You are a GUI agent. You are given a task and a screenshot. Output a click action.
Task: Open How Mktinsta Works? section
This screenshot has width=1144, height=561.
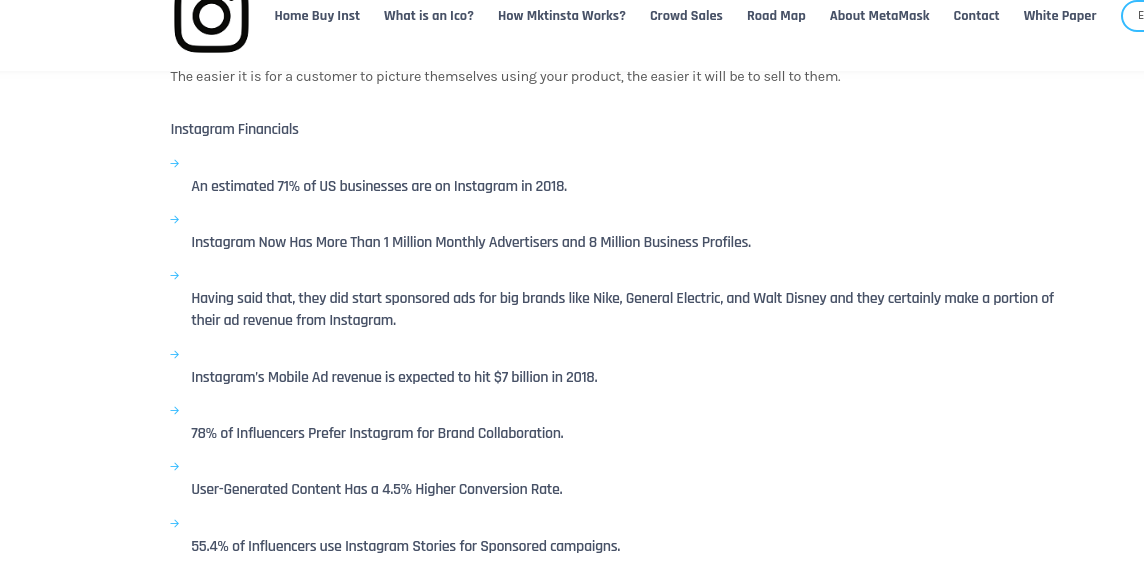[x=562, y=16]
